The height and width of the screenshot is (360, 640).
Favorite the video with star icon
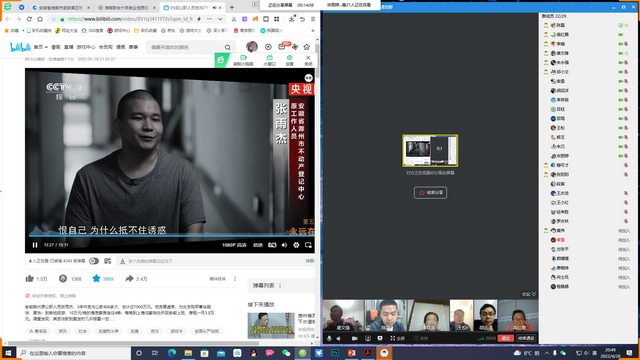(x=96, y=278)
